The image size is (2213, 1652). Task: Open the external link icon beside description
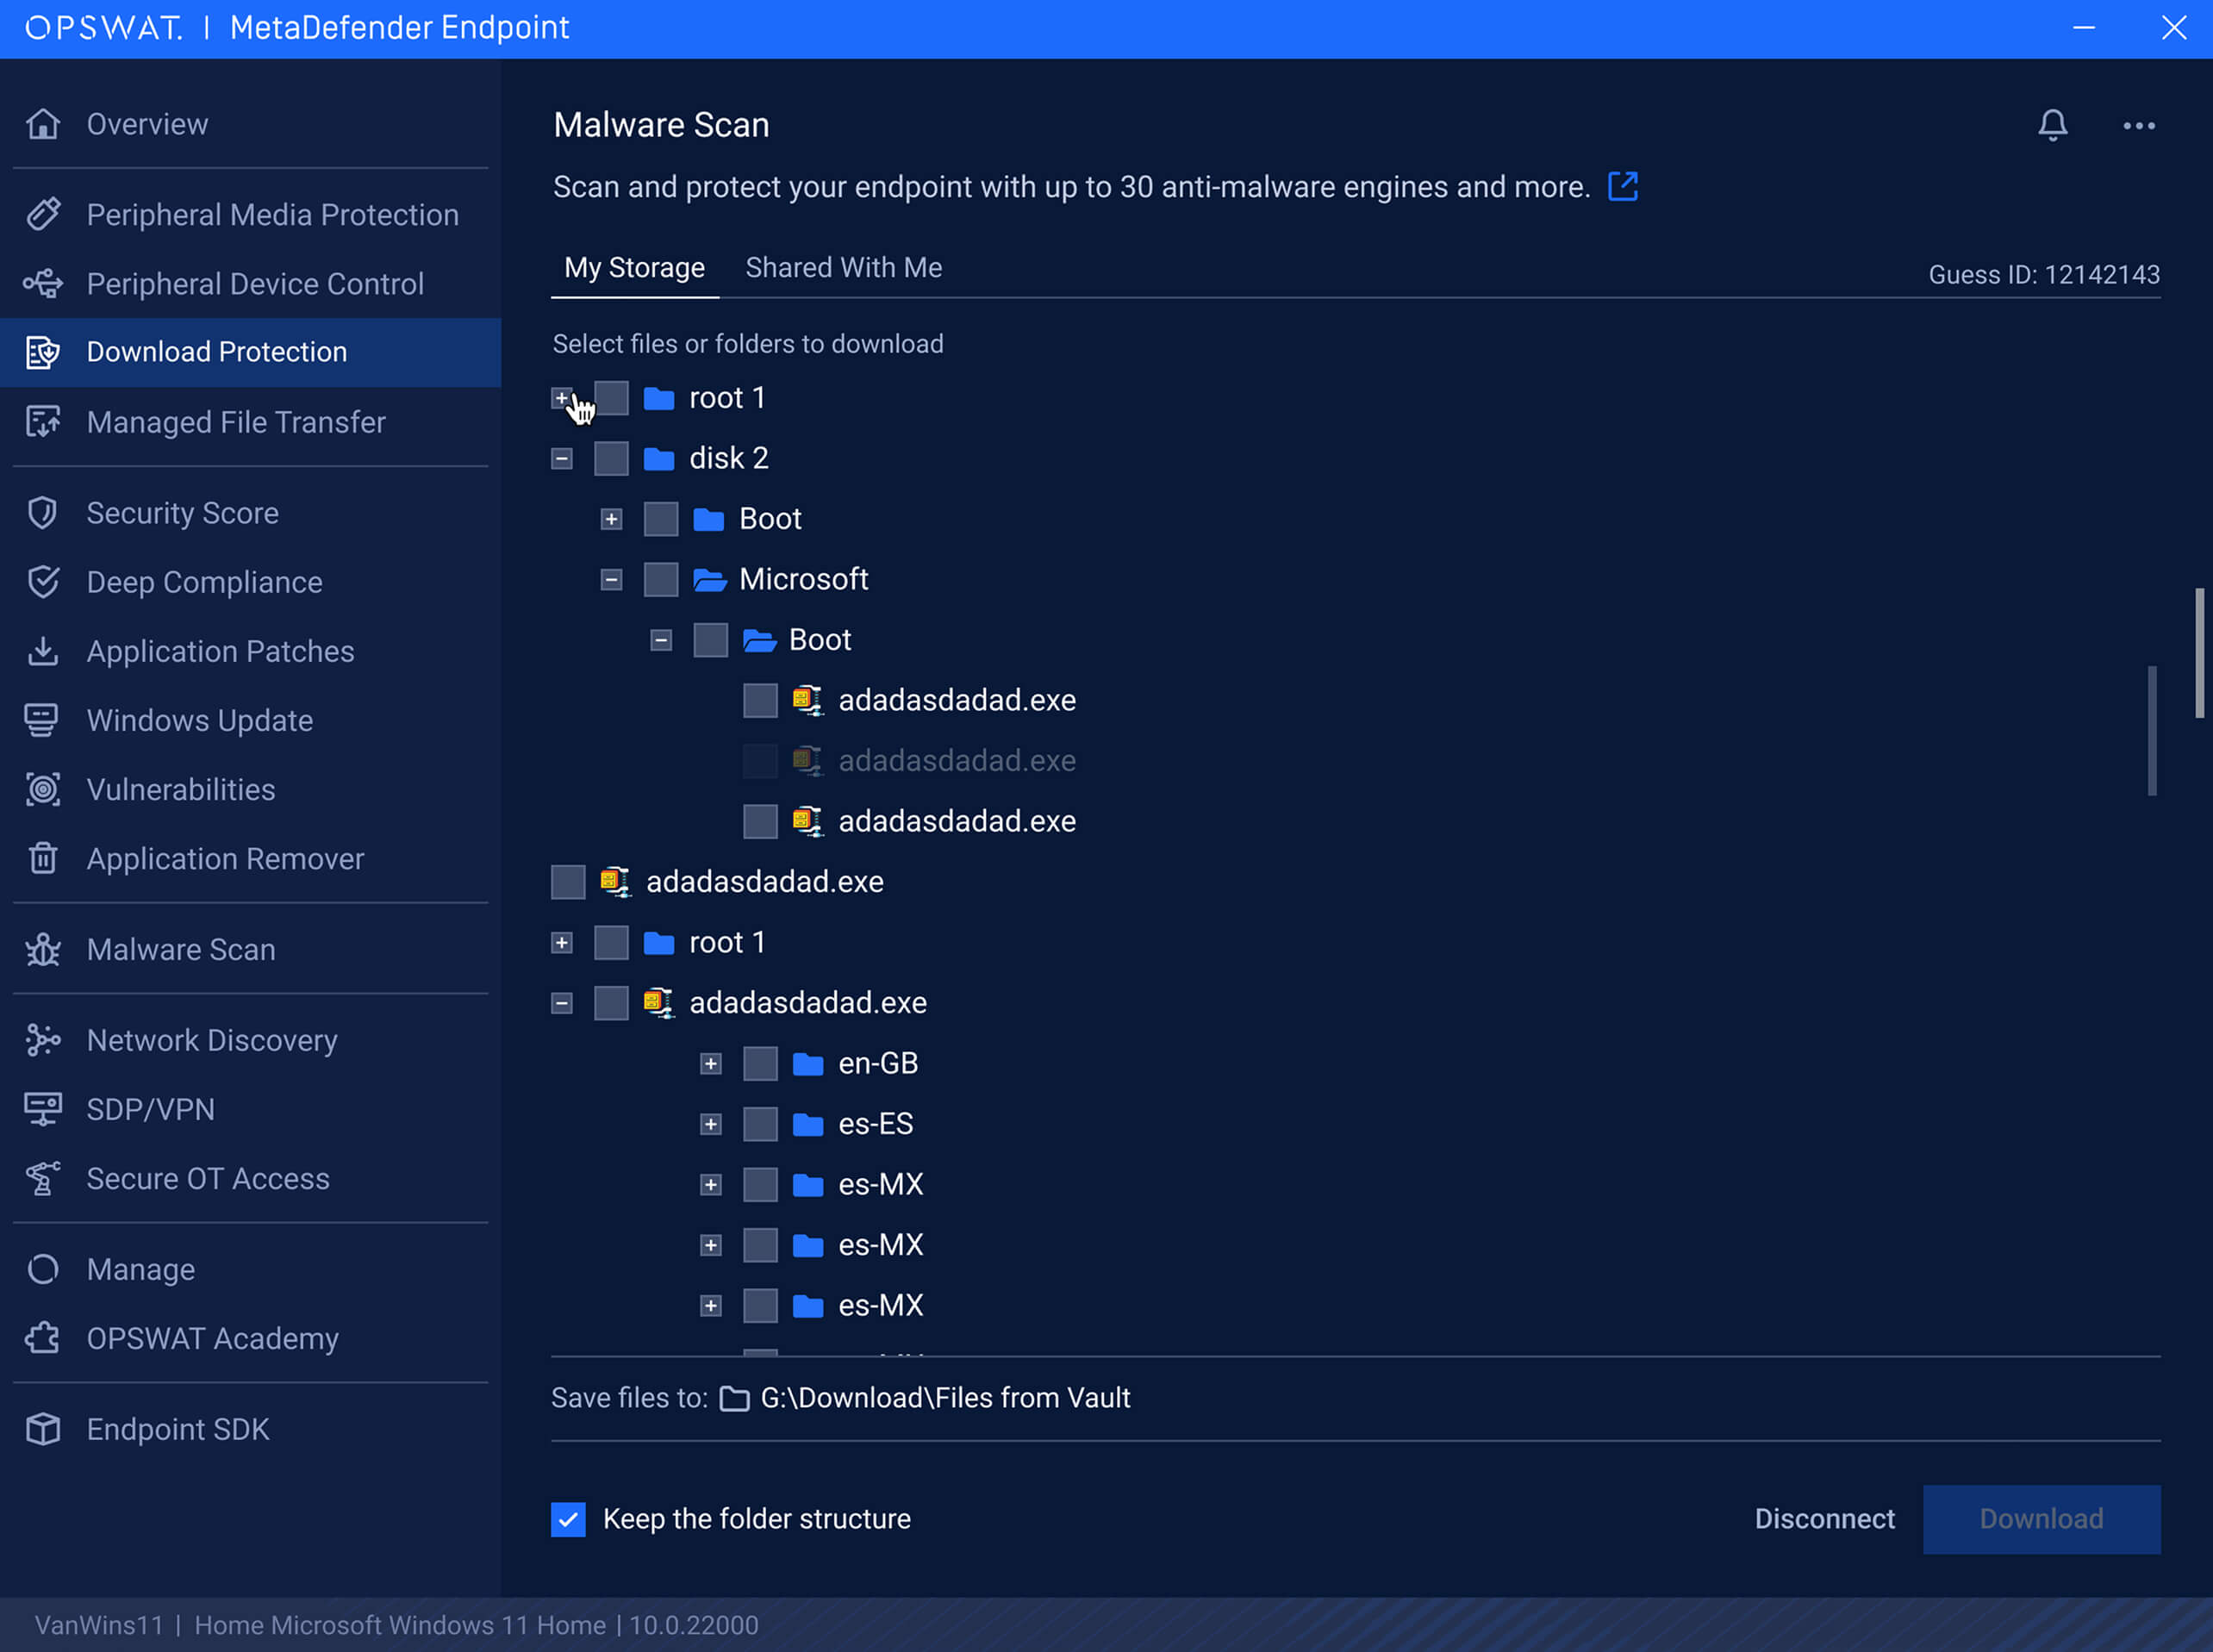click(x=1622, y=186)
